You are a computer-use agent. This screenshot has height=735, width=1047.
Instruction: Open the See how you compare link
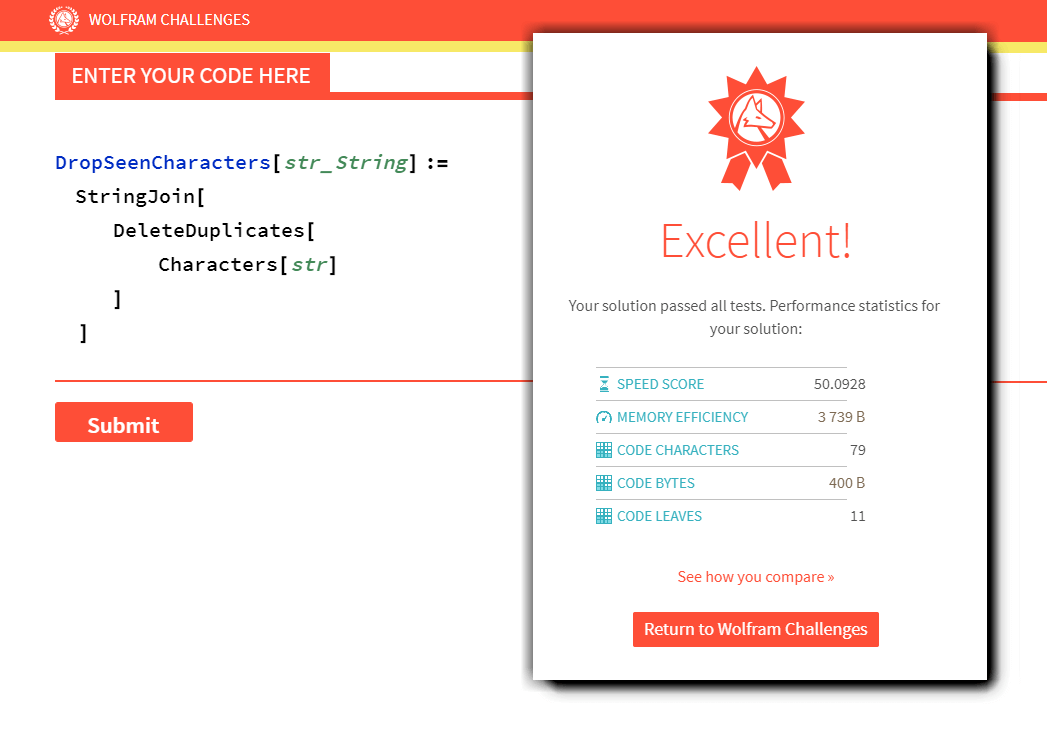pos(755,577)
